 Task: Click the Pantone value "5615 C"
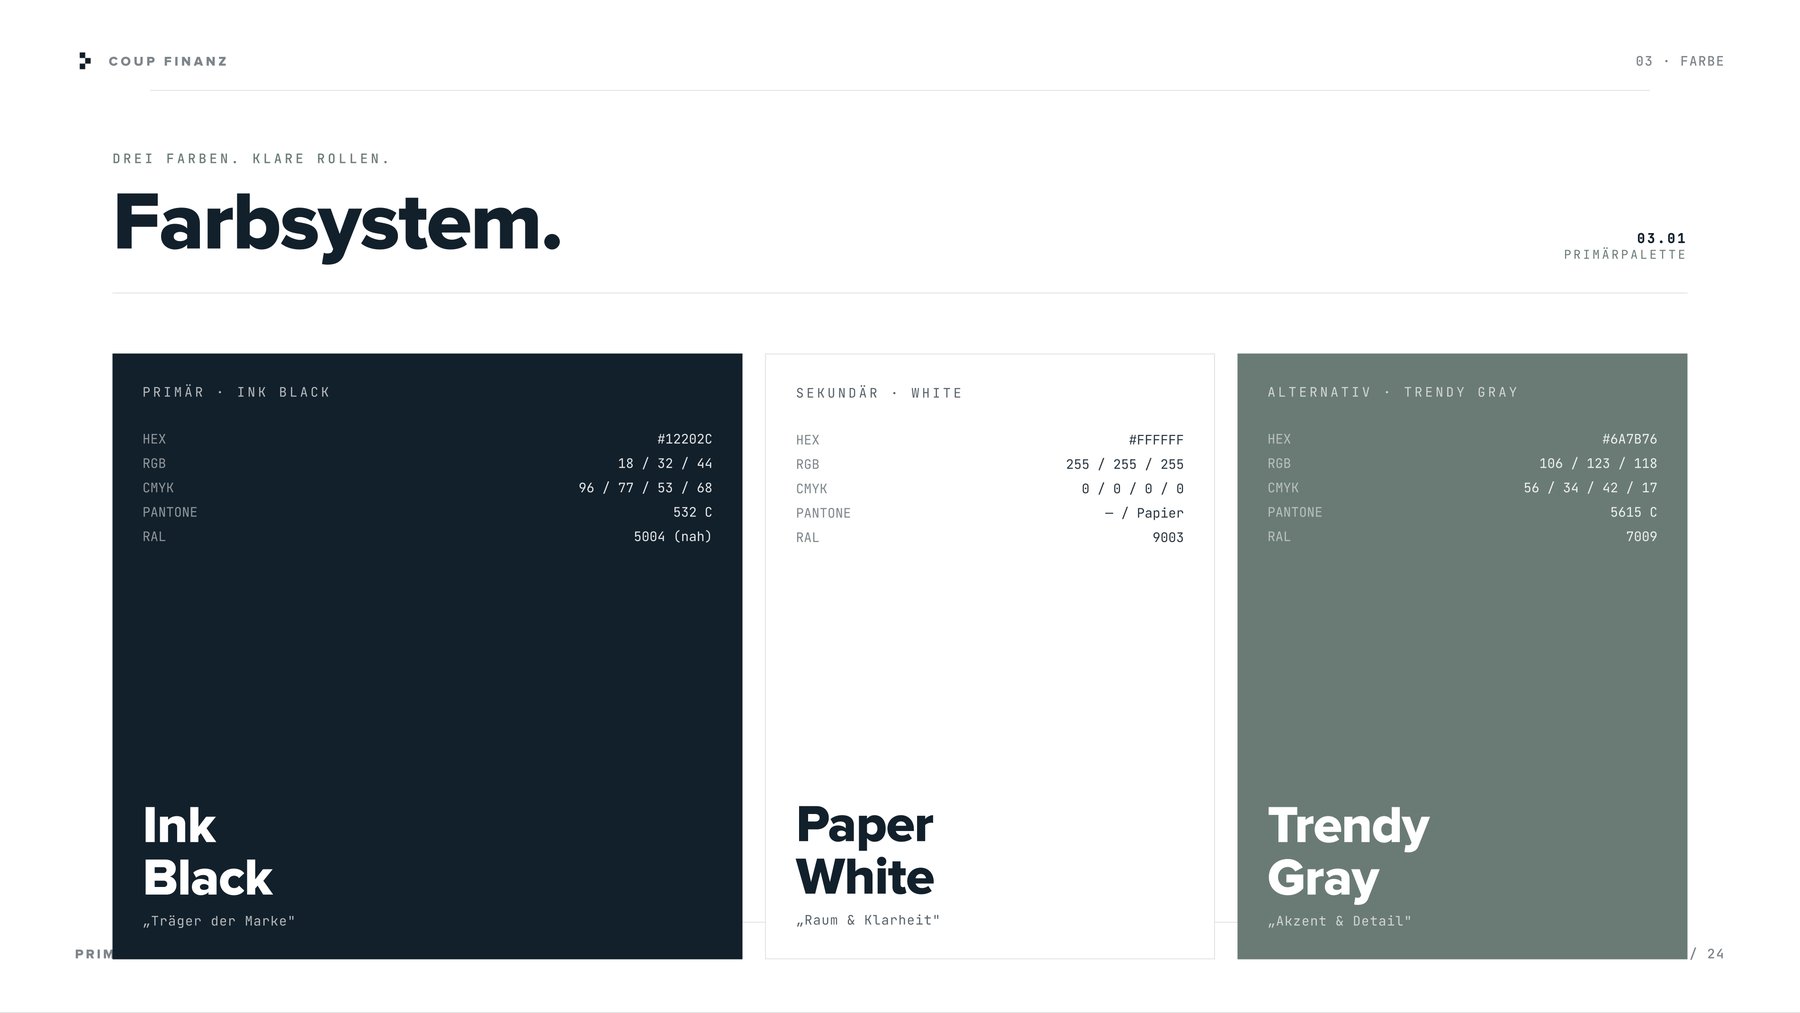pos(1634,512)
